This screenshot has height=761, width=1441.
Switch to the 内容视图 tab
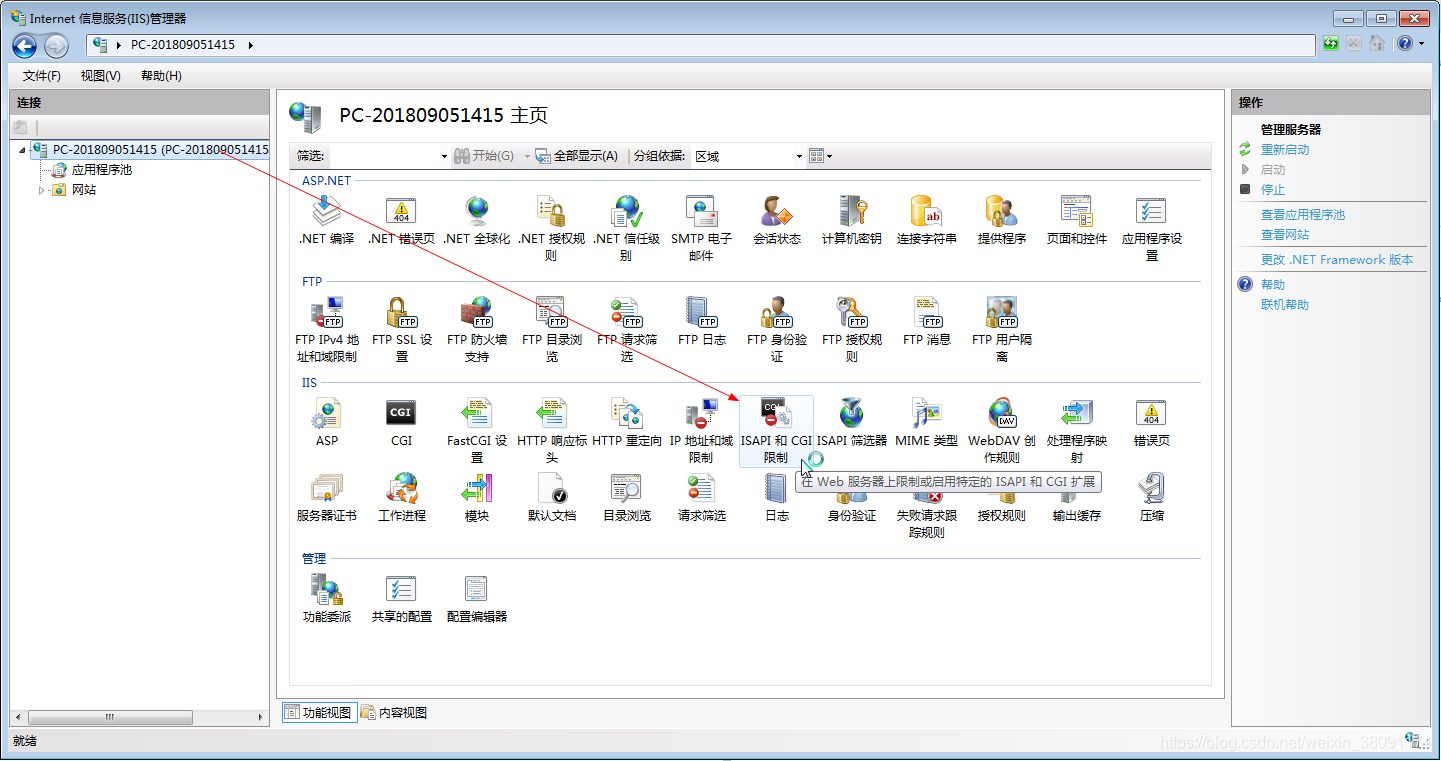(x=394, y=712)
